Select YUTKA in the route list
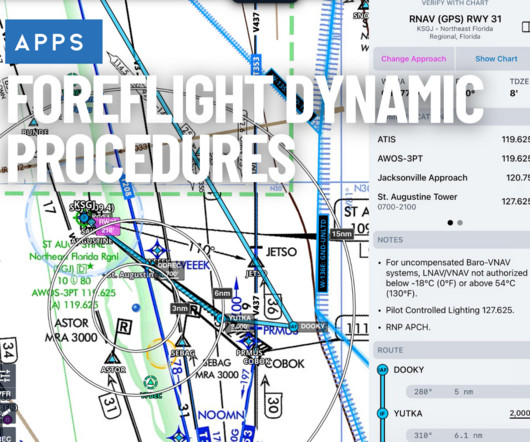The width and height of the screenshot is (530, 442). point(408,413)
